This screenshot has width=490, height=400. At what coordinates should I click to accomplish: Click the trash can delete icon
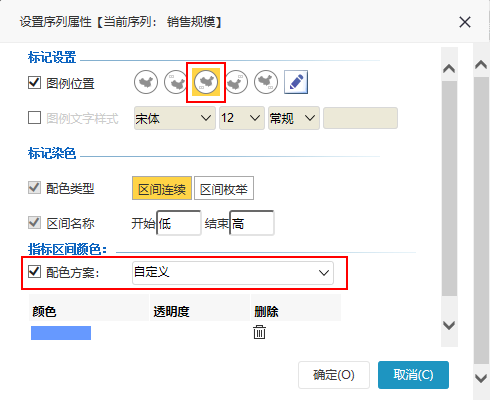tap(259, 332)
